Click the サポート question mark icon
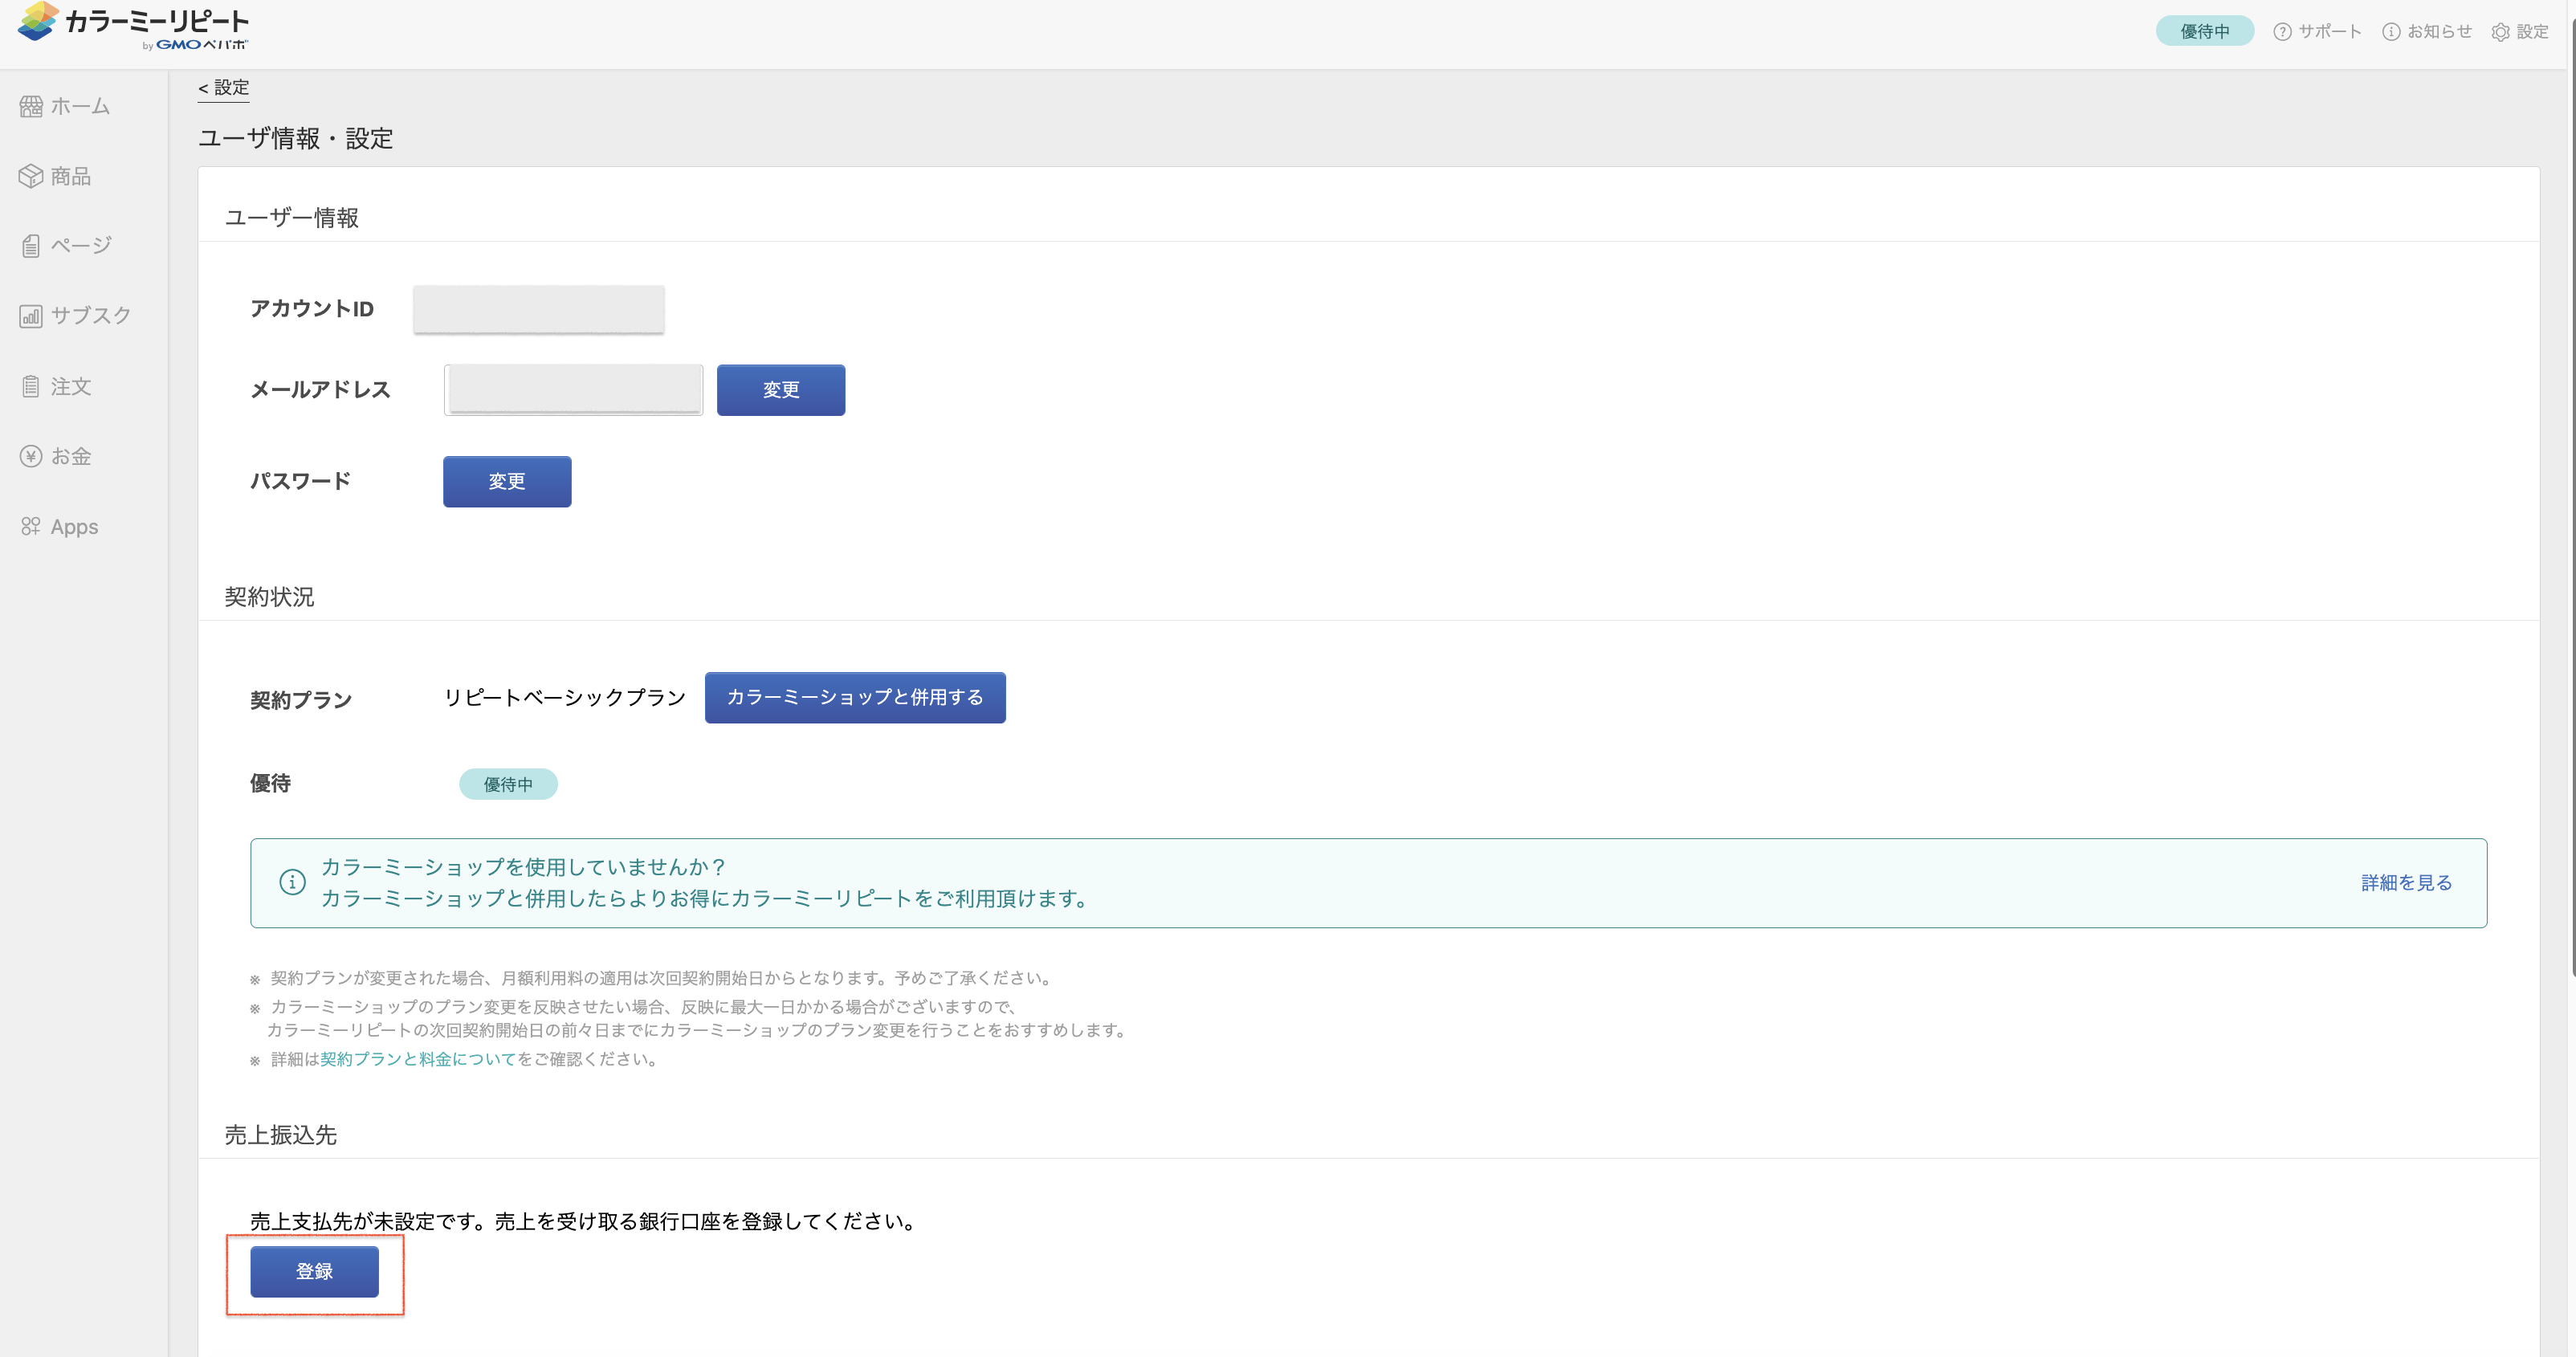 (2282, 32)
